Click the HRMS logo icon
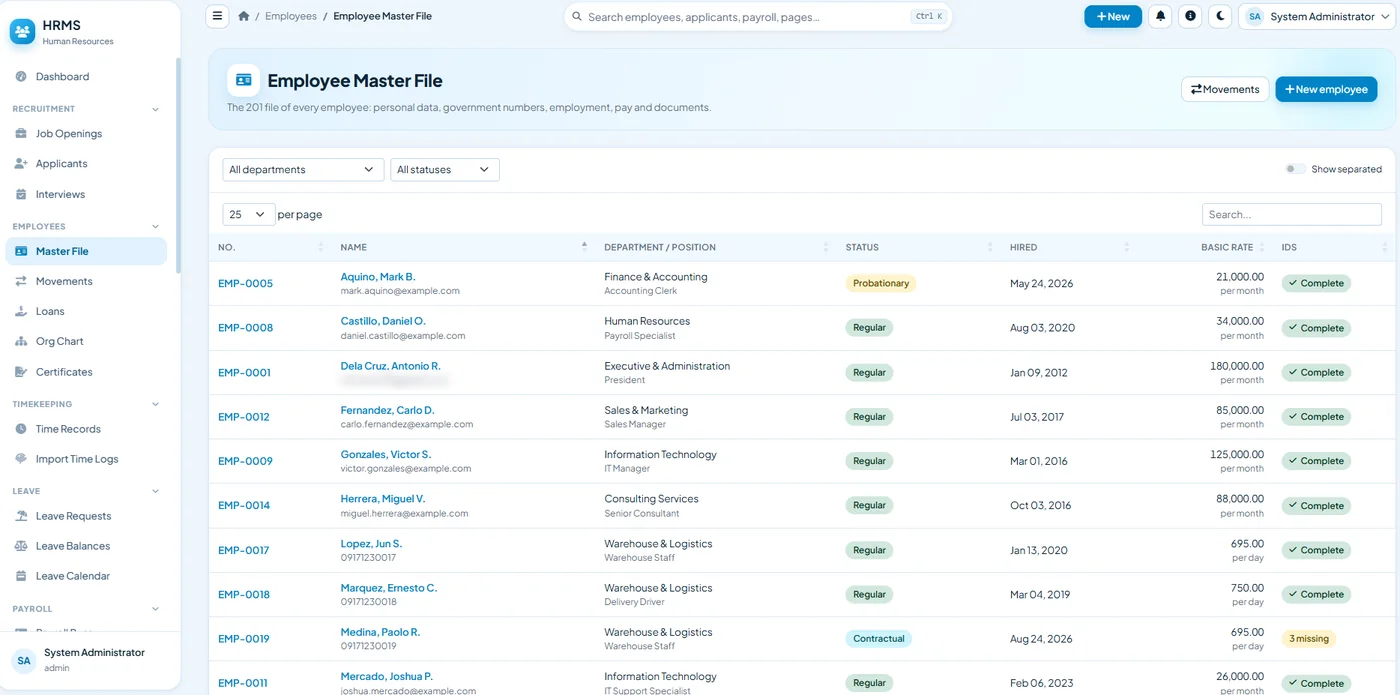Image resolution: width=1400 pixels, height=695 pixels. tap(22, 32)
